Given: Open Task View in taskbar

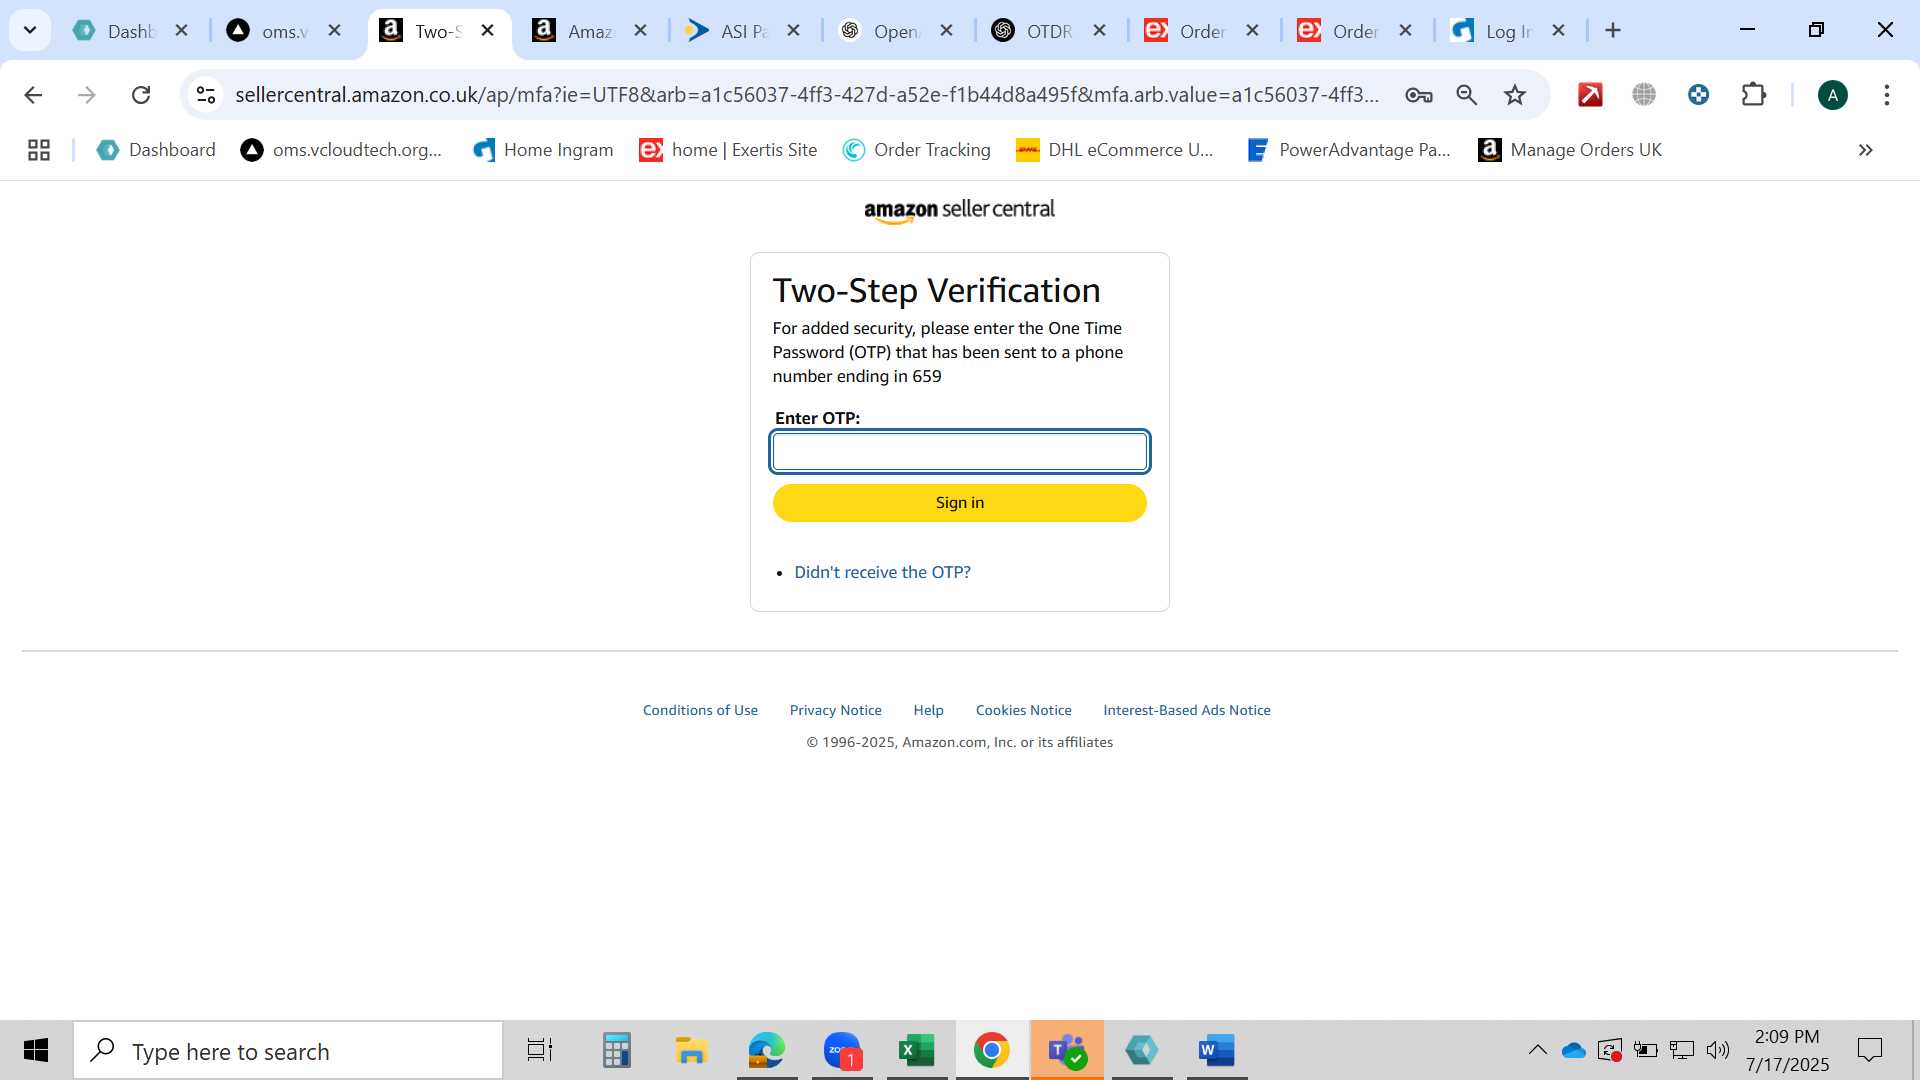Looking at the screenshot, I should pyautogui.click(x=540, y=1051).
